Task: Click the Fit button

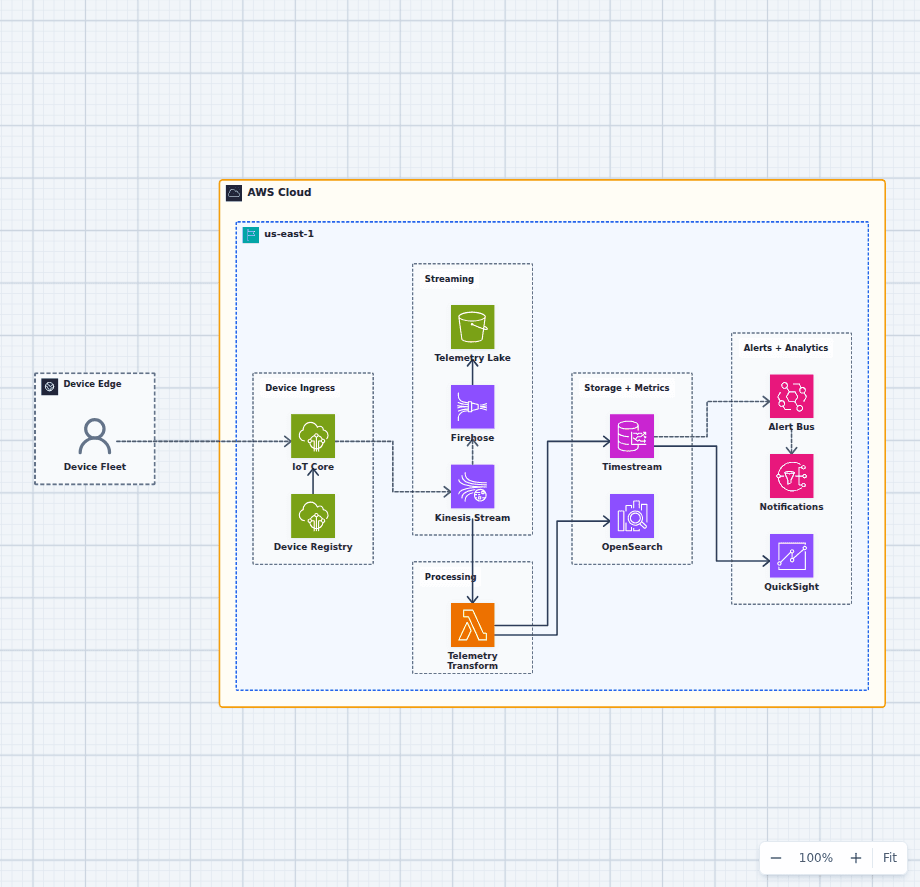Action: coord(889,858)
